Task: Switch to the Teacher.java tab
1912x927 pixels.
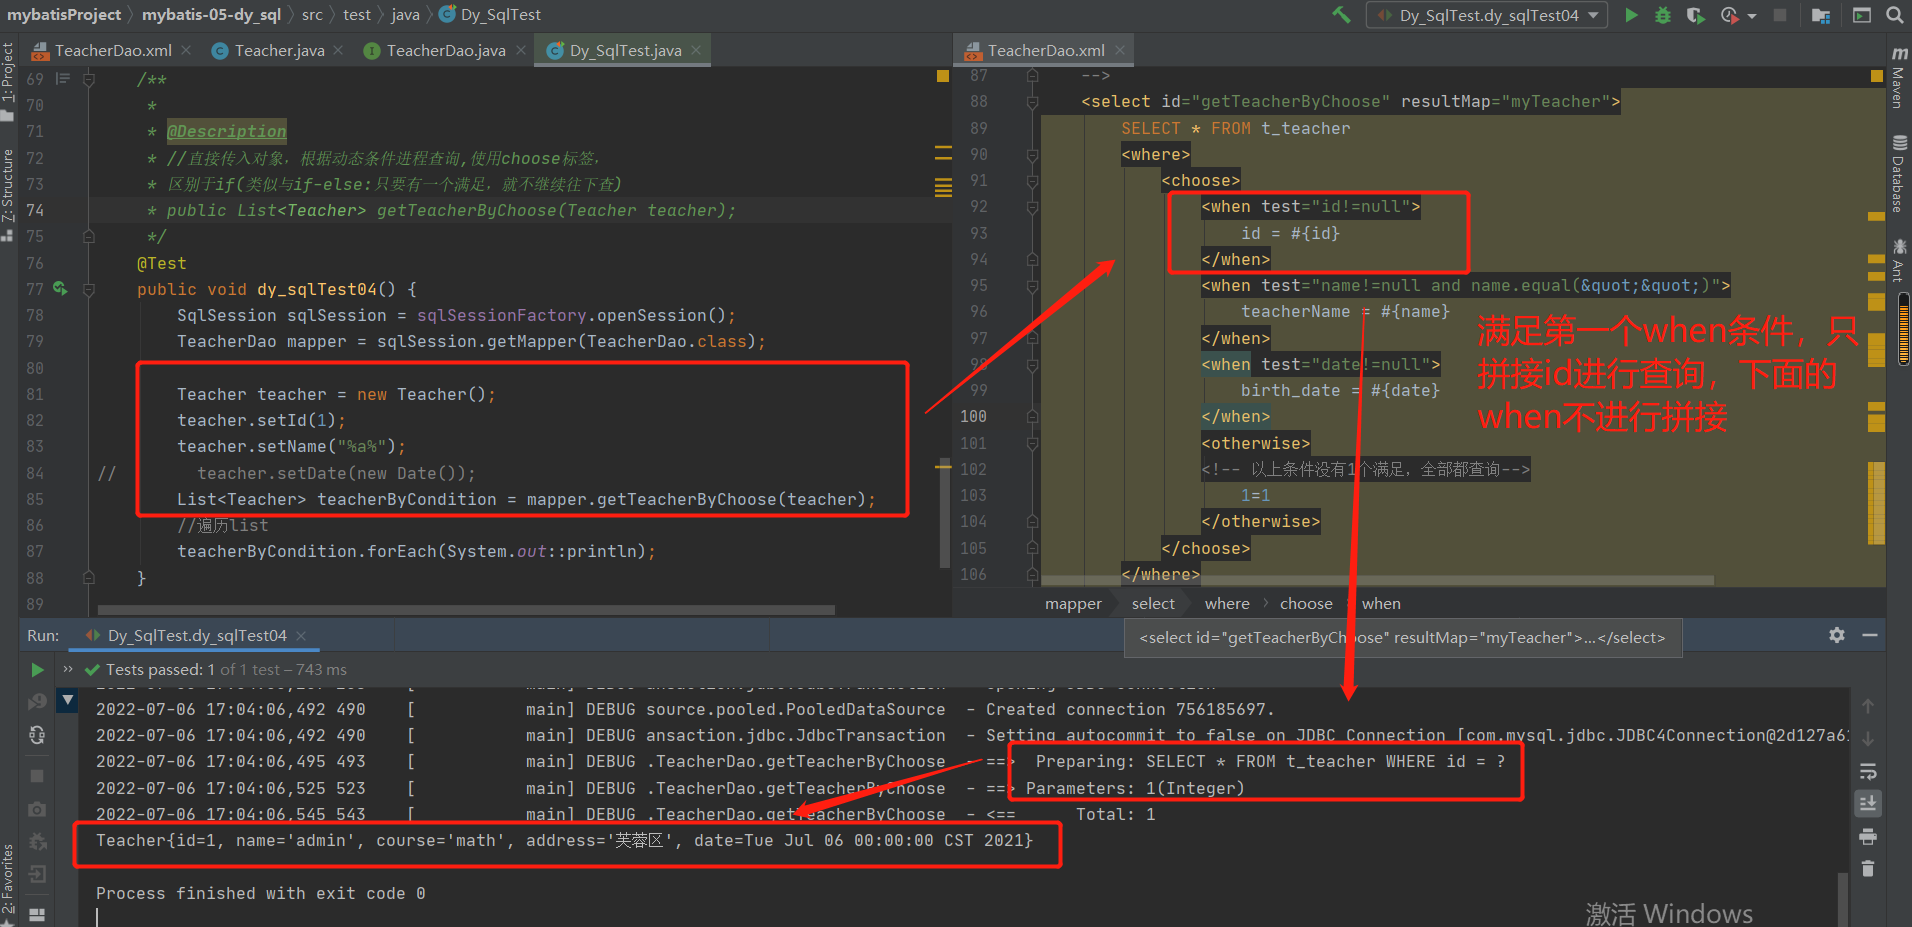Action: [279, 50]
